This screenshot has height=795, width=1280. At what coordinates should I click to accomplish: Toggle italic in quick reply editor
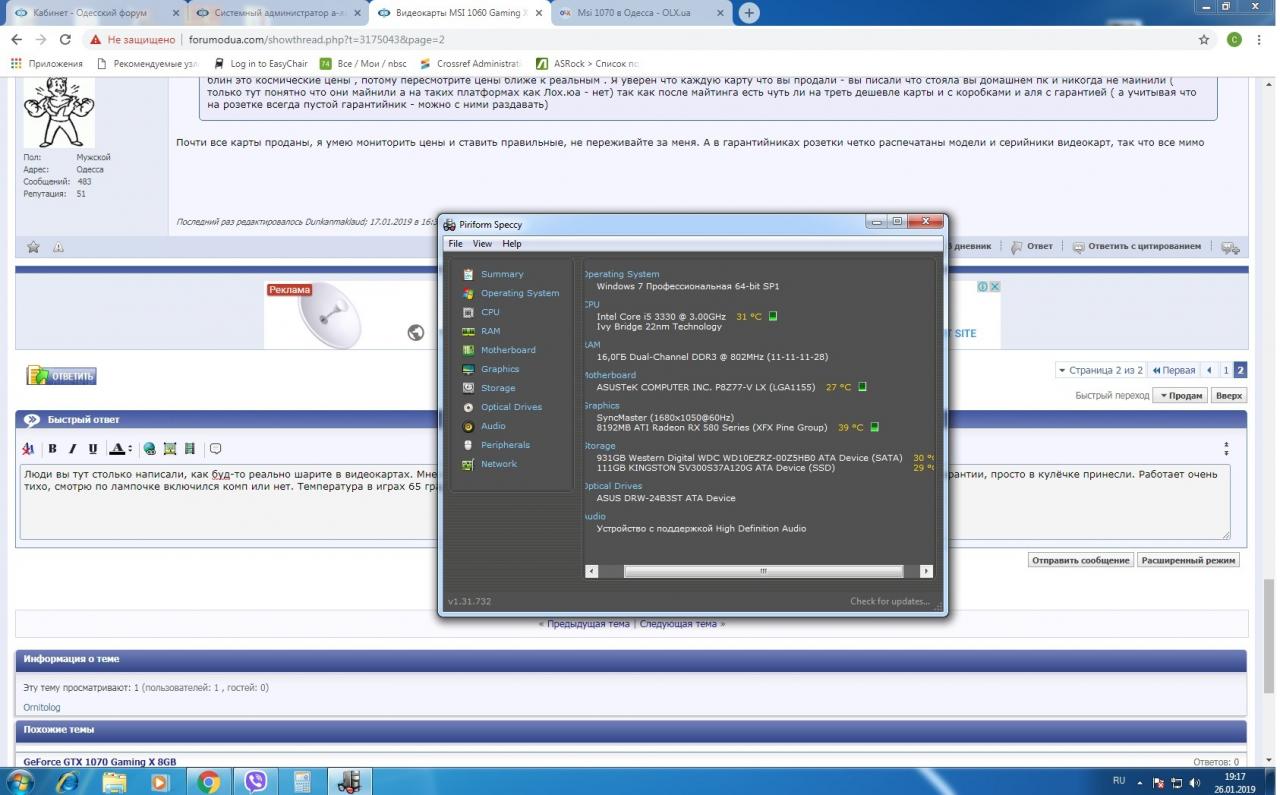coord(72,449)
